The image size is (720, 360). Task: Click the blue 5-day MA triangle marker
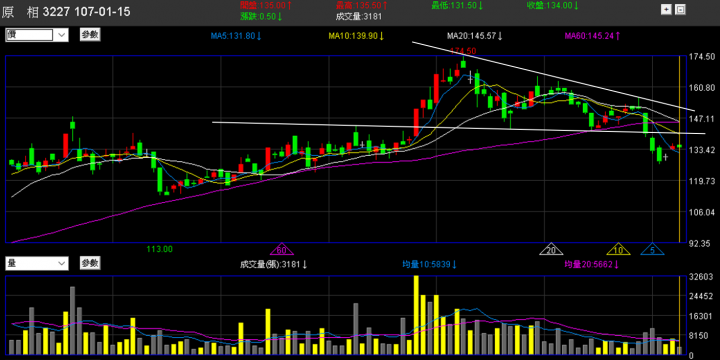tap(652, 249)
